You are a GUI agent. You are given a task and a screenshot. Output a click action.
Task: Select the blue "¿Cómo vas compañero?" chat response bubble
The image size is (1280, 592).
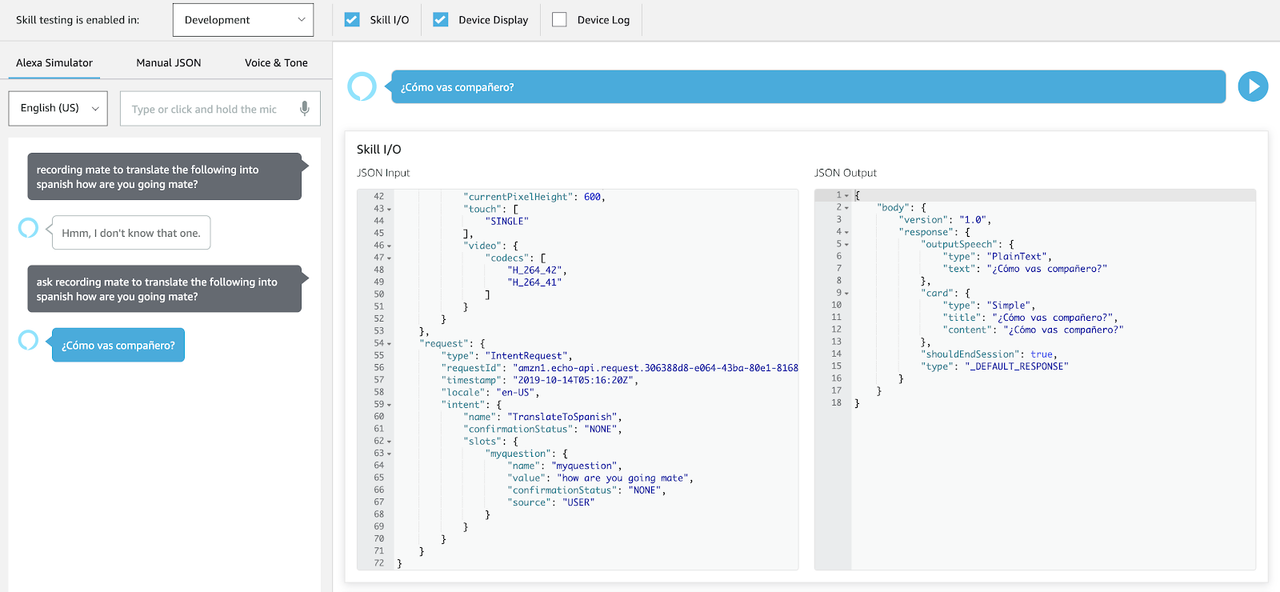[118, 345]
